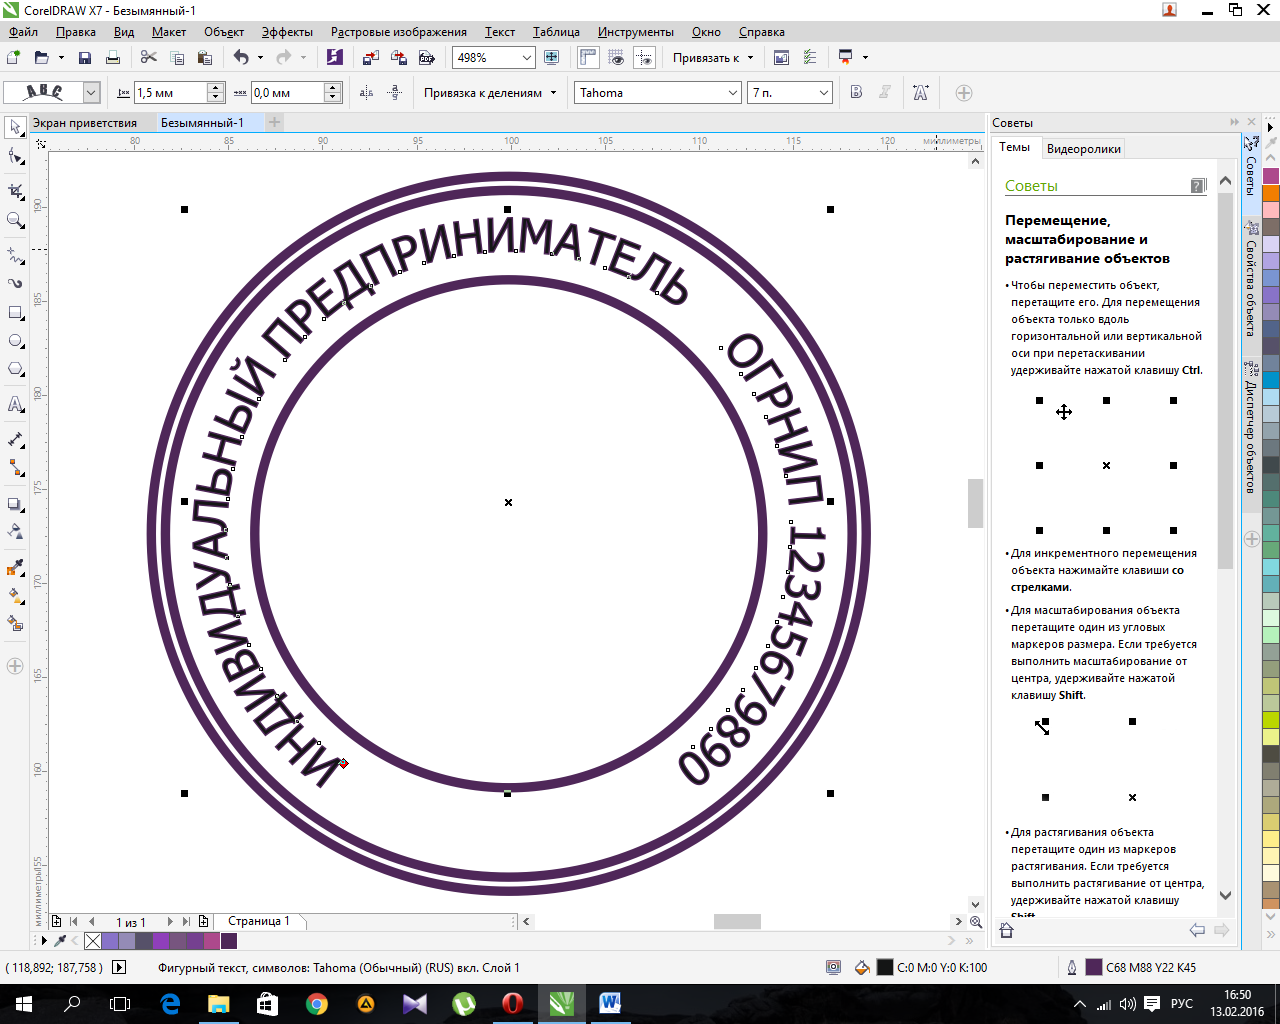Expand the application launcher dropdown arrow

click(x=866, y=58)
